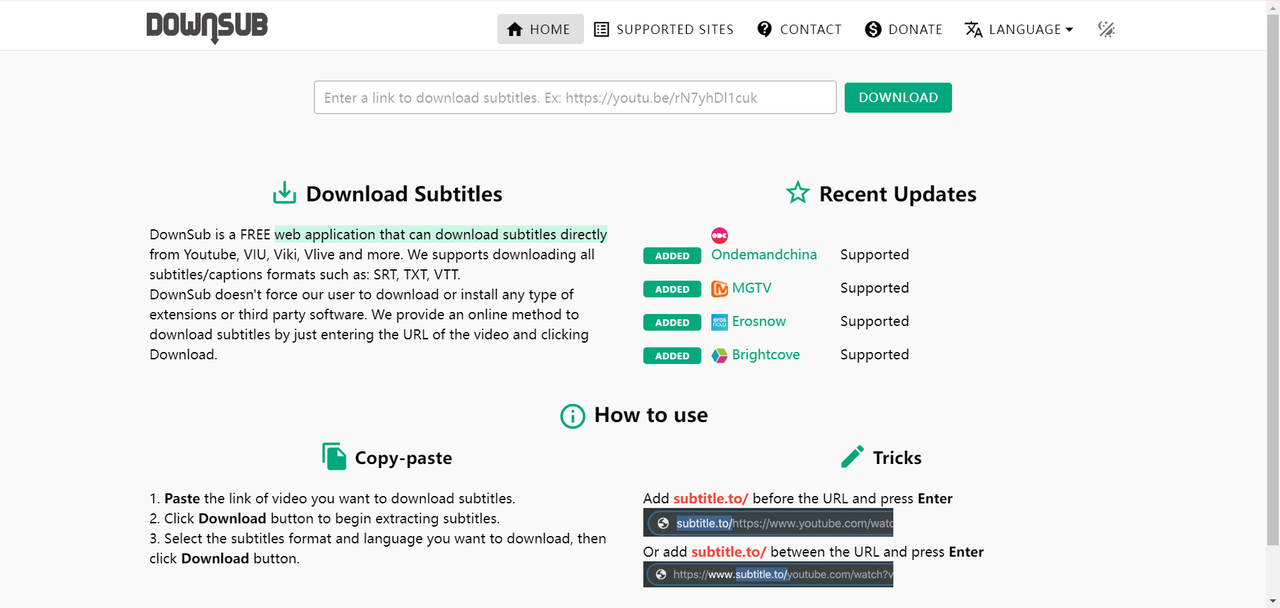Click the 'Tricks' heading text
Image resolution: width=1280 pixels, height=608 pixels.
click(897, 458)
